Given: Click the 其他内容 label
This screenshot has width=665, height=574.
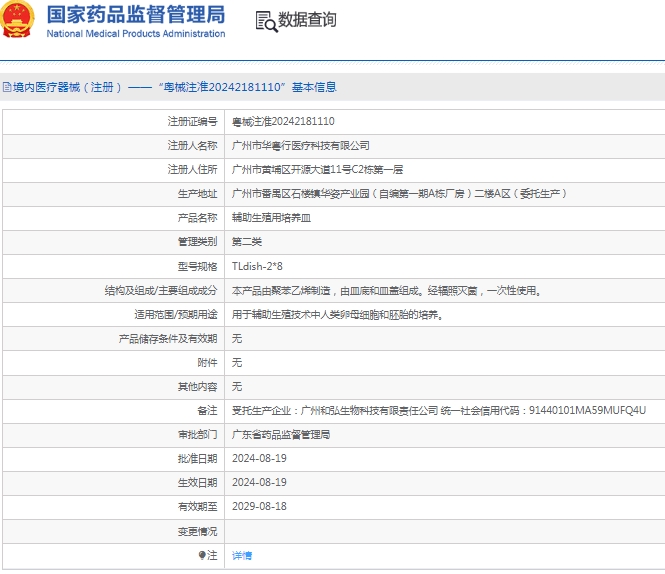Looking at the screenshot, I should [x=197, y=386].
